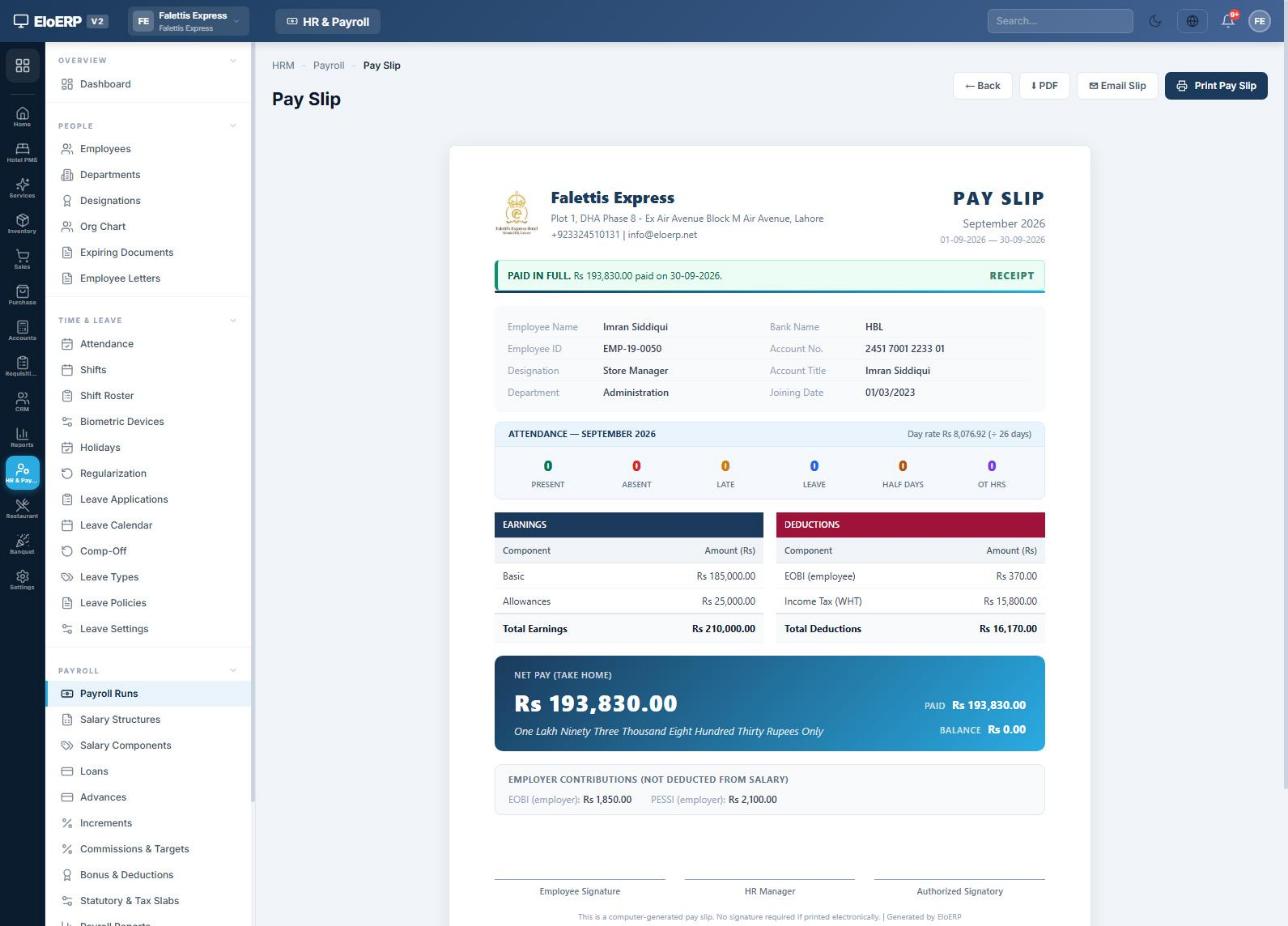Collapse the Payroll sidebar section
This screenshot has height=926, width=1288.
(233, 671)
